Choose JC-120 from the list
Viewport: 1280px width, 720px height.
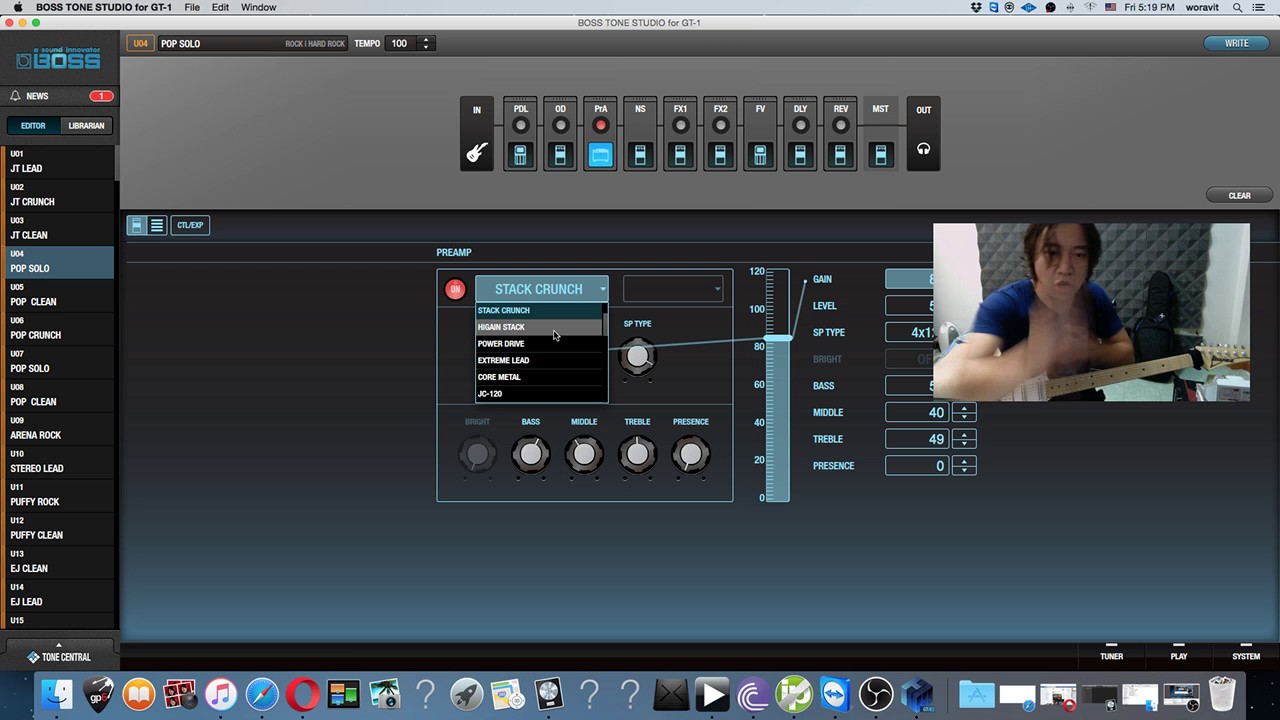tap(539, 394)
